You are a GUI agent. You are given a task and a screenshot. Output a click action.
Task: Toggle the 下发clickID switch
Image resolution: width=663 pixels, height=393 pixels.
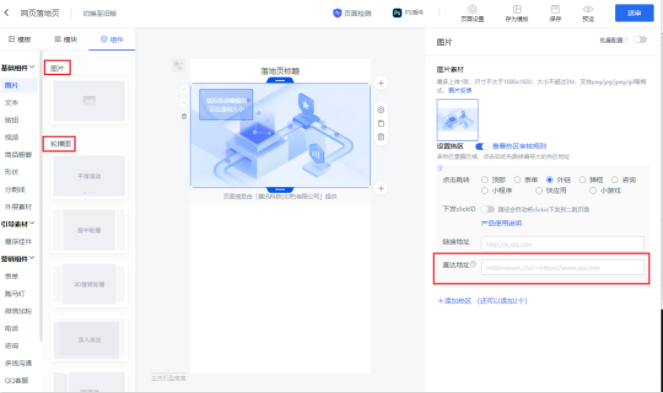[488, 209]
